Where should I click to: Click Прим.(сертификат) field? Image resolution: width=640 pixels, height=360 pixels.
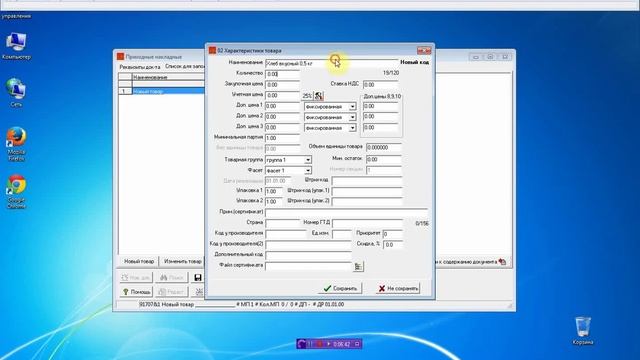tap(347, 213)
